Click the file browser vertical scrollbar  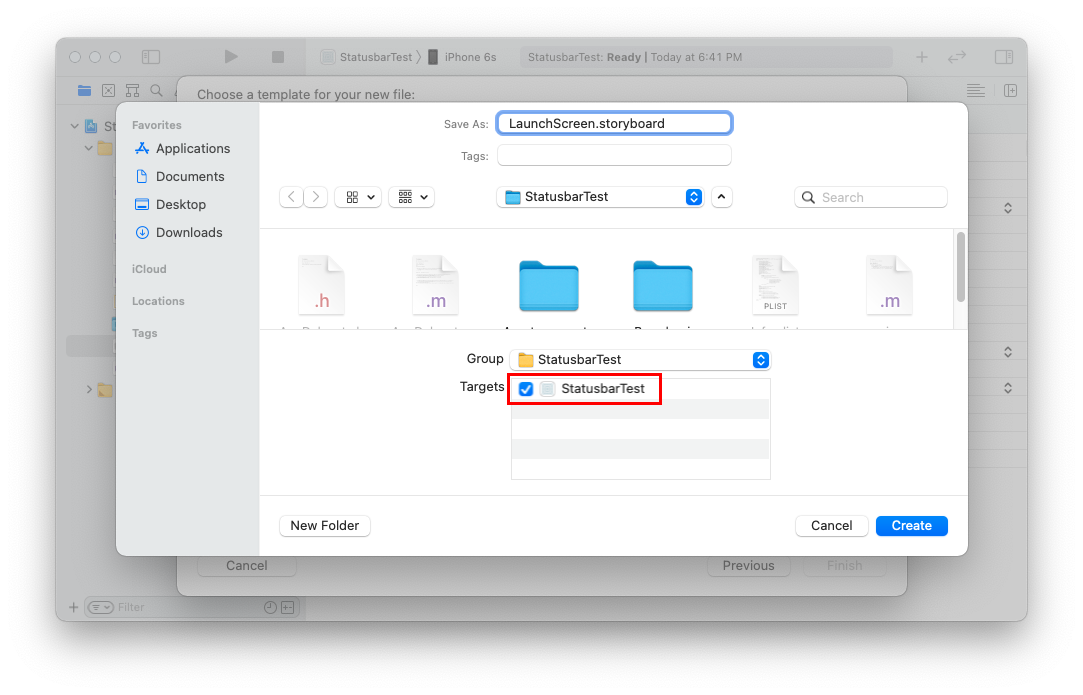[960, 267]
